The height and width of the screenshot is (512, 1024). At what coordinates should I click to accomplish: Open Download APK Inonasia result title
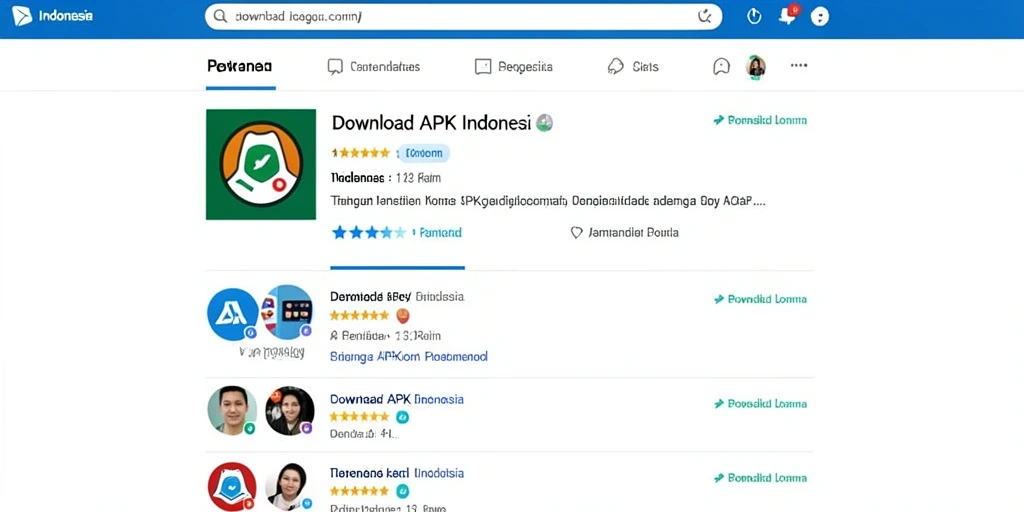[397, 399]
